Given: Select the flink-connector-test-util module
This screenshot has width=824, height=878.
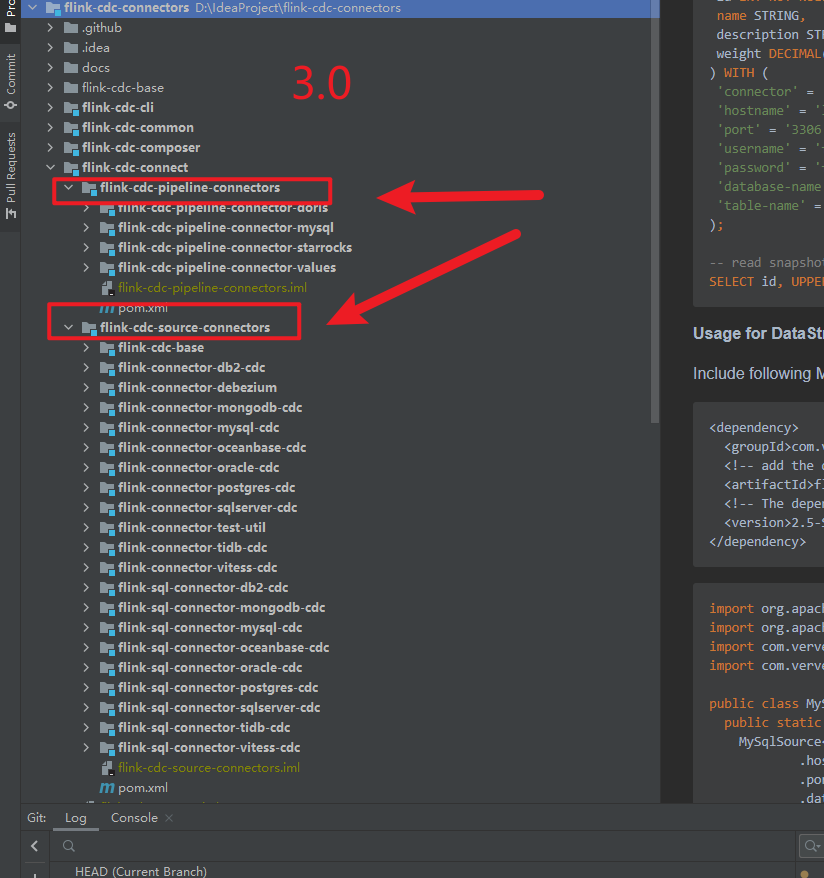Looking at the screenshot, I should click(x=191, y=527).
